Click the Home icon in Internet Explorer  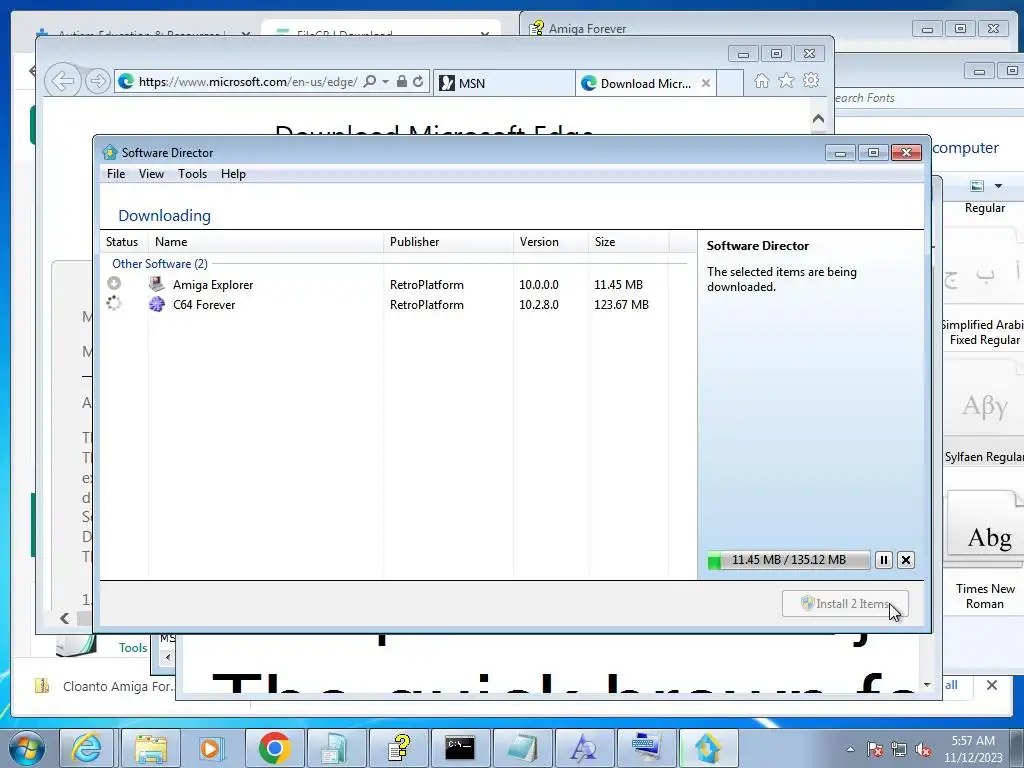761,80
